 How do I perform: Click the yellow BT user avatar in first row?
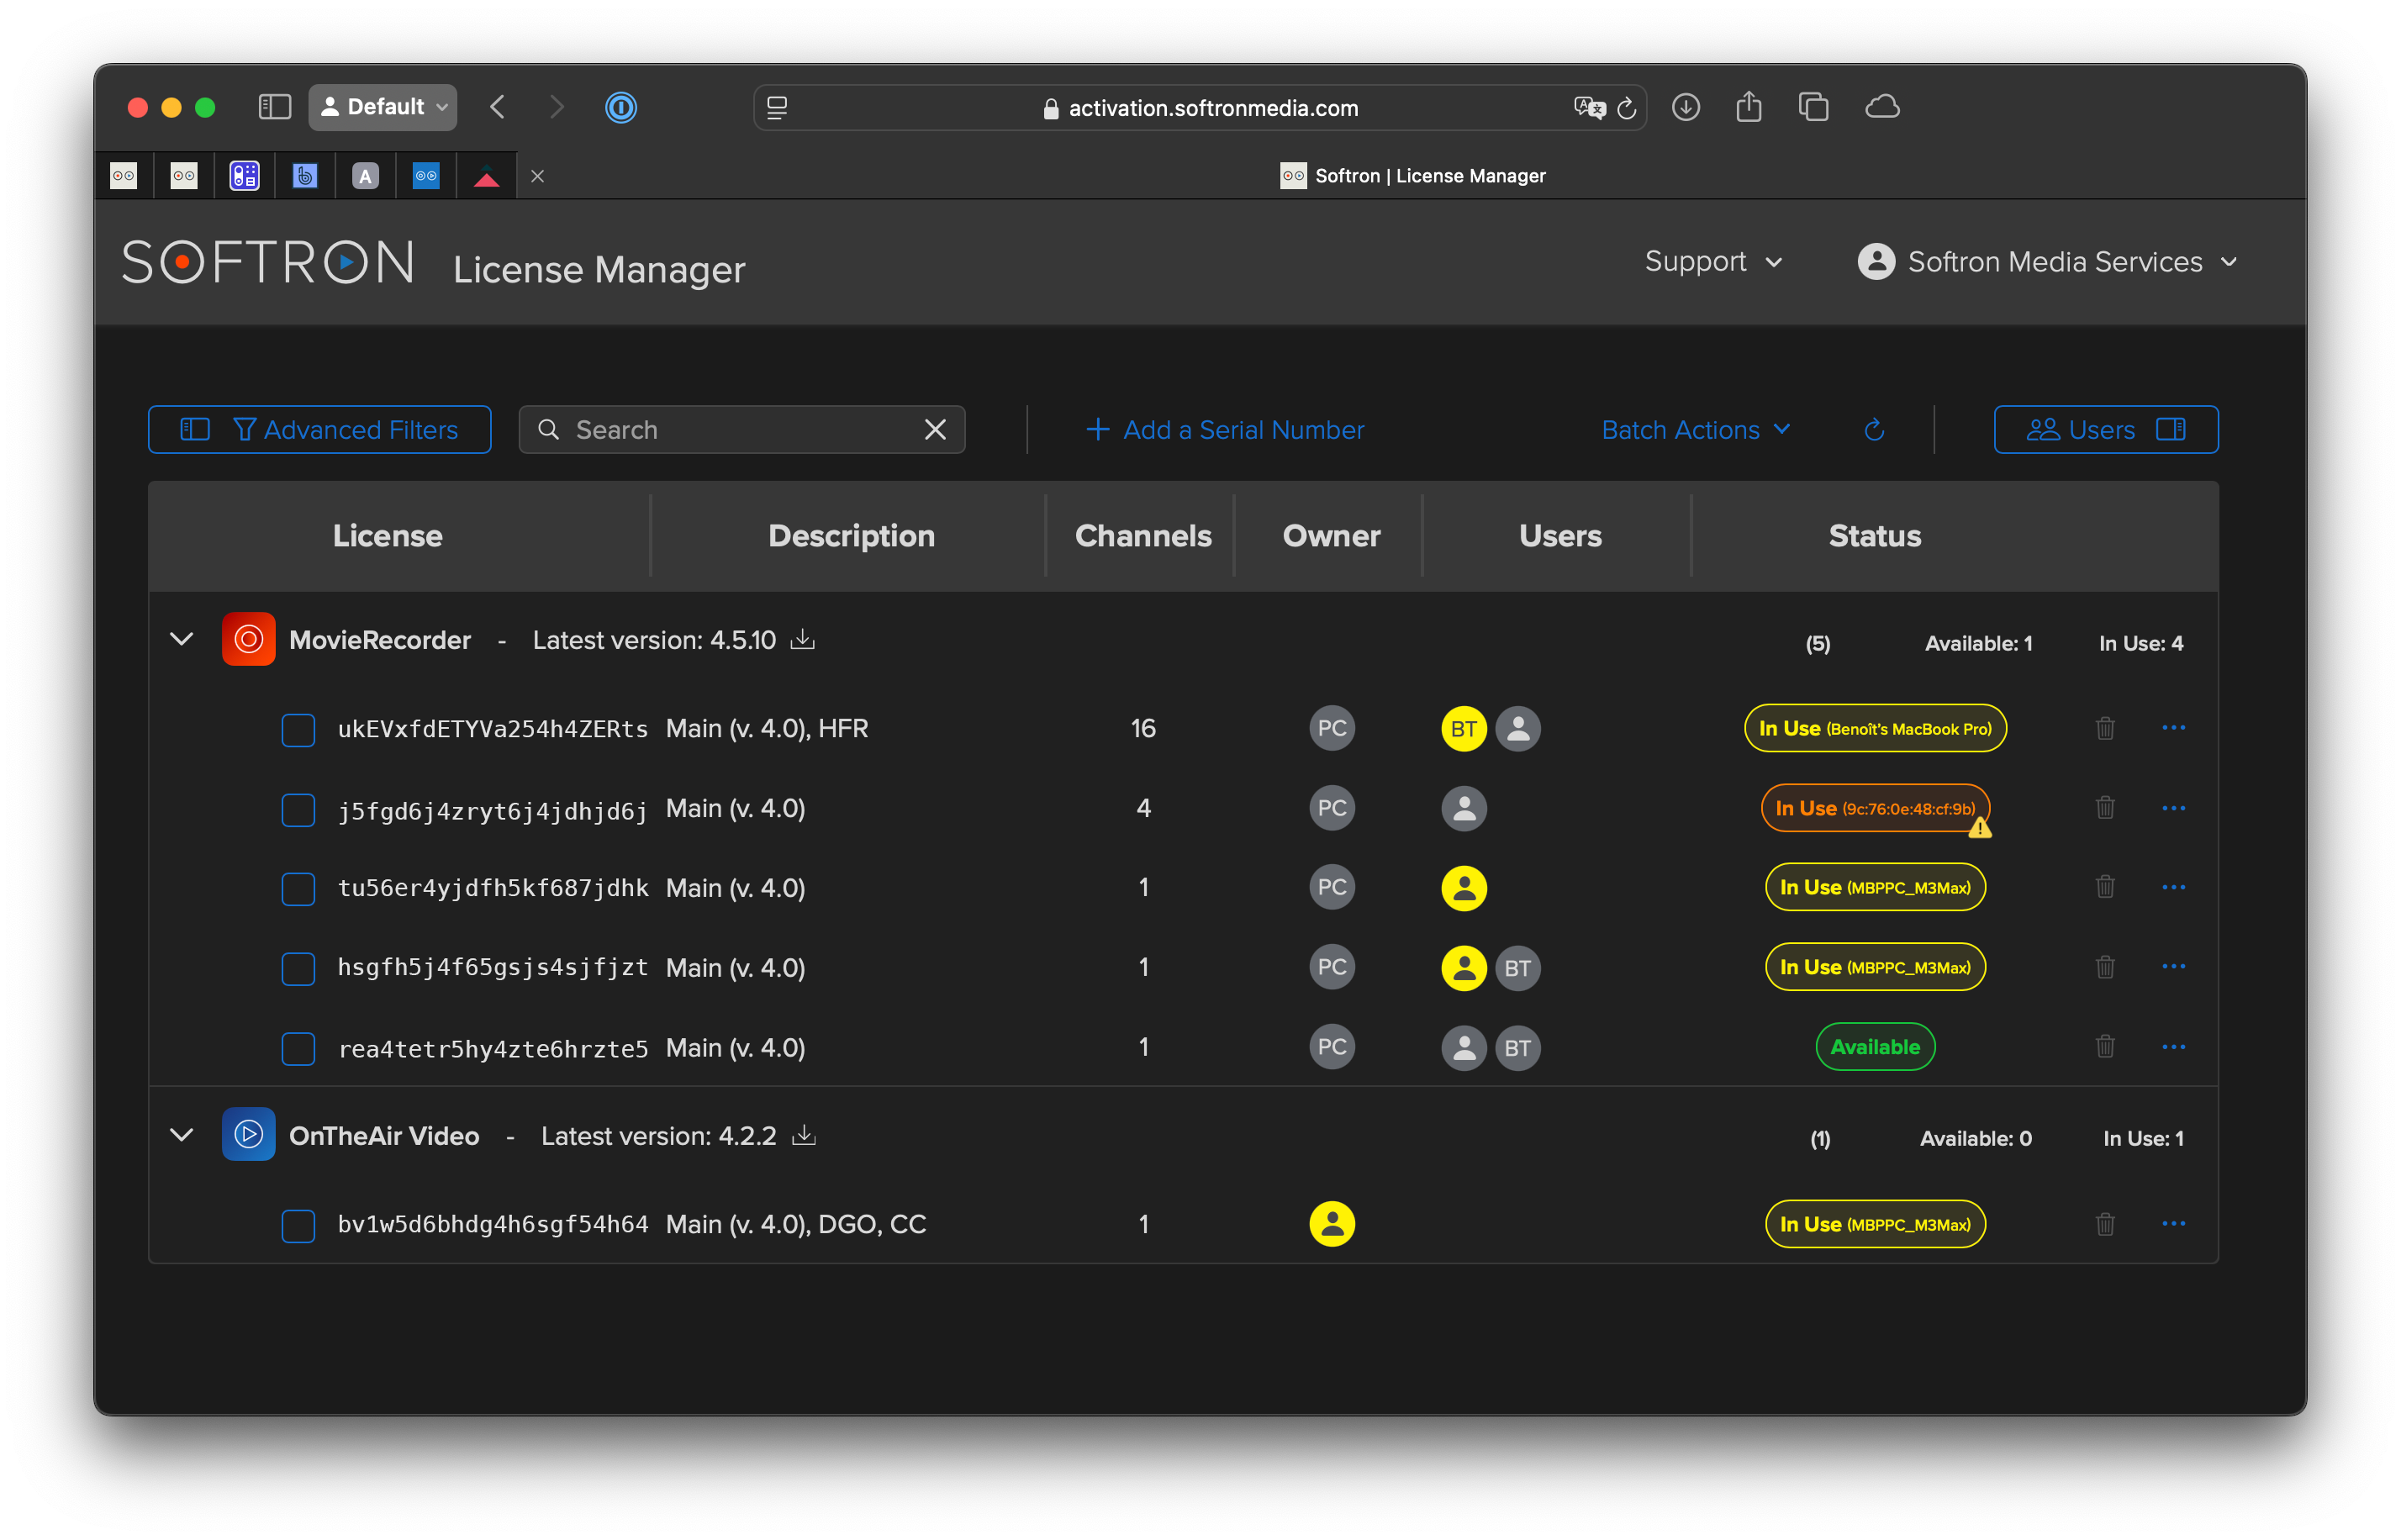1463,728
